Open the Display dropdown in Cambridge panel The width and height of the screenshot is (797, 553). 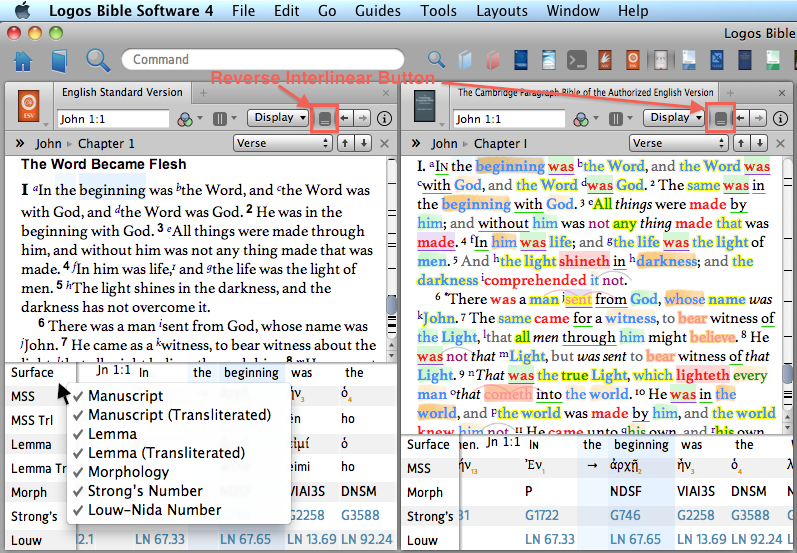[675, 118]
